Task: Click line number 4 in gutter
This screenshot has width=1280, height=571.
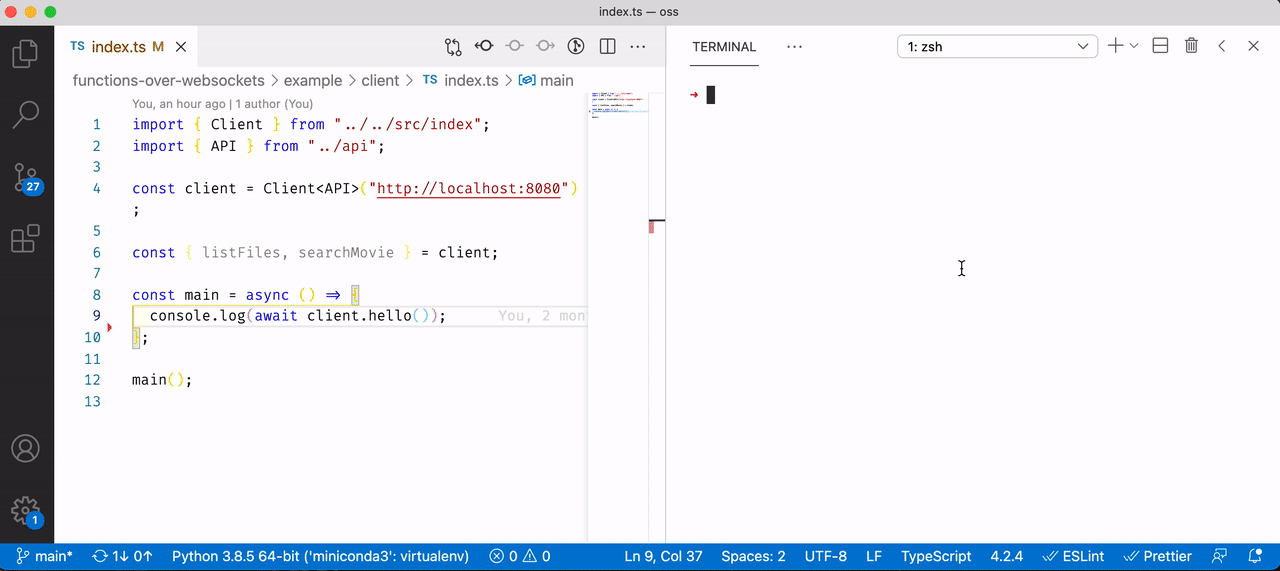Action: [x=97, y=188]
